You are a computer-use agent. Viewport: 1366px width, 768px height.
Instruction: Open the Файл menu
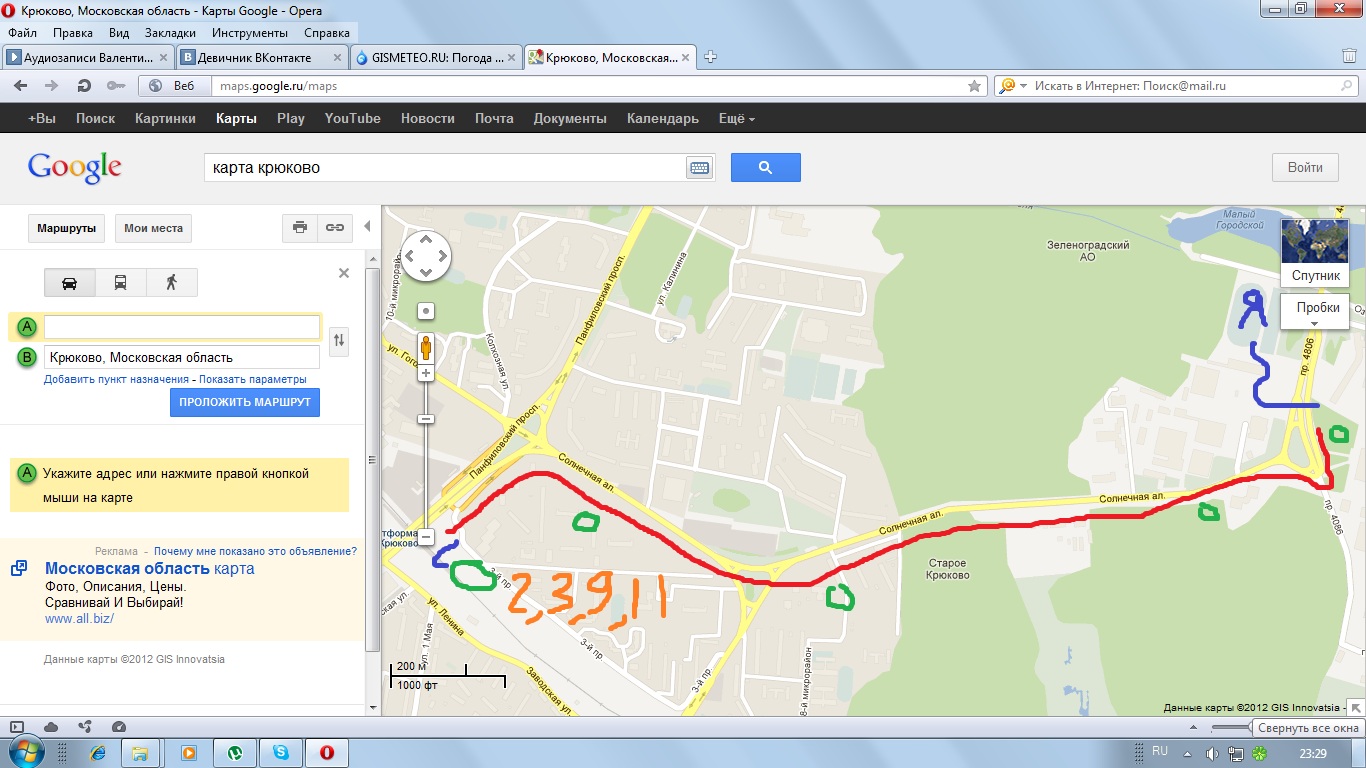coord(22,33)
